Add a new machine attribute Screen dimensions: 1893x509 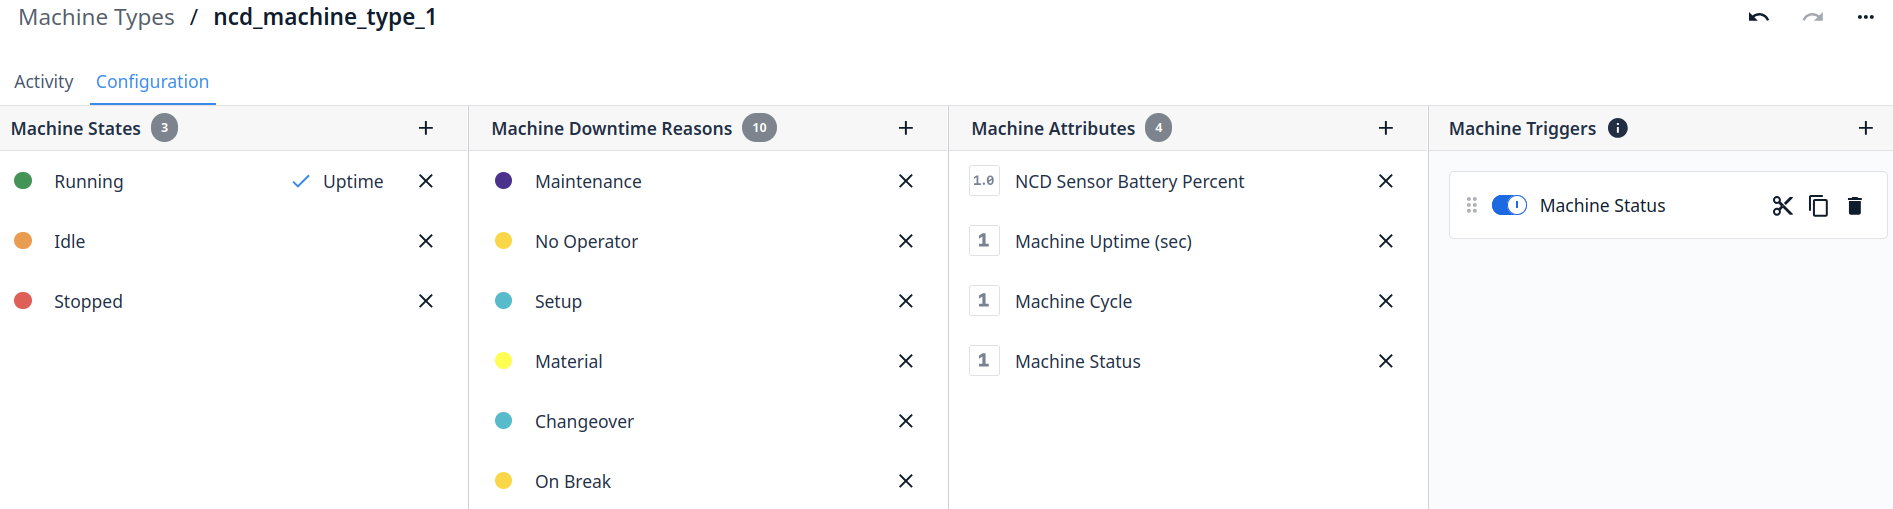point(1386,128)
